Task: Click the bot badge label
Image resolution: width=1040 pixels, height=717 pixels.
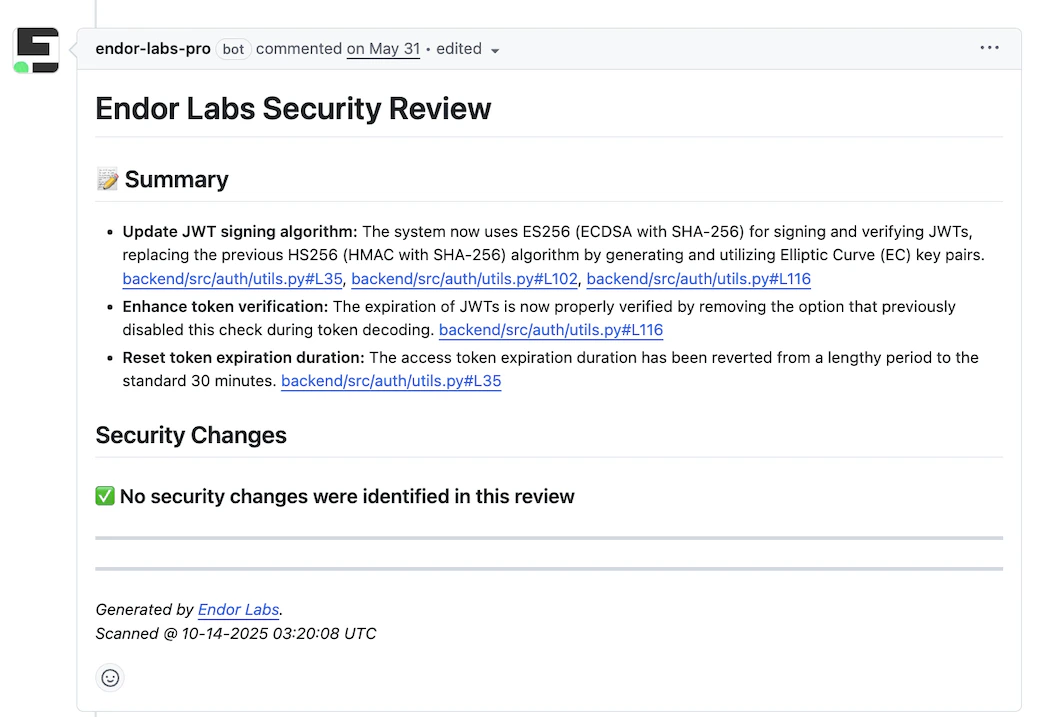Action: click(x=232, y=48)
